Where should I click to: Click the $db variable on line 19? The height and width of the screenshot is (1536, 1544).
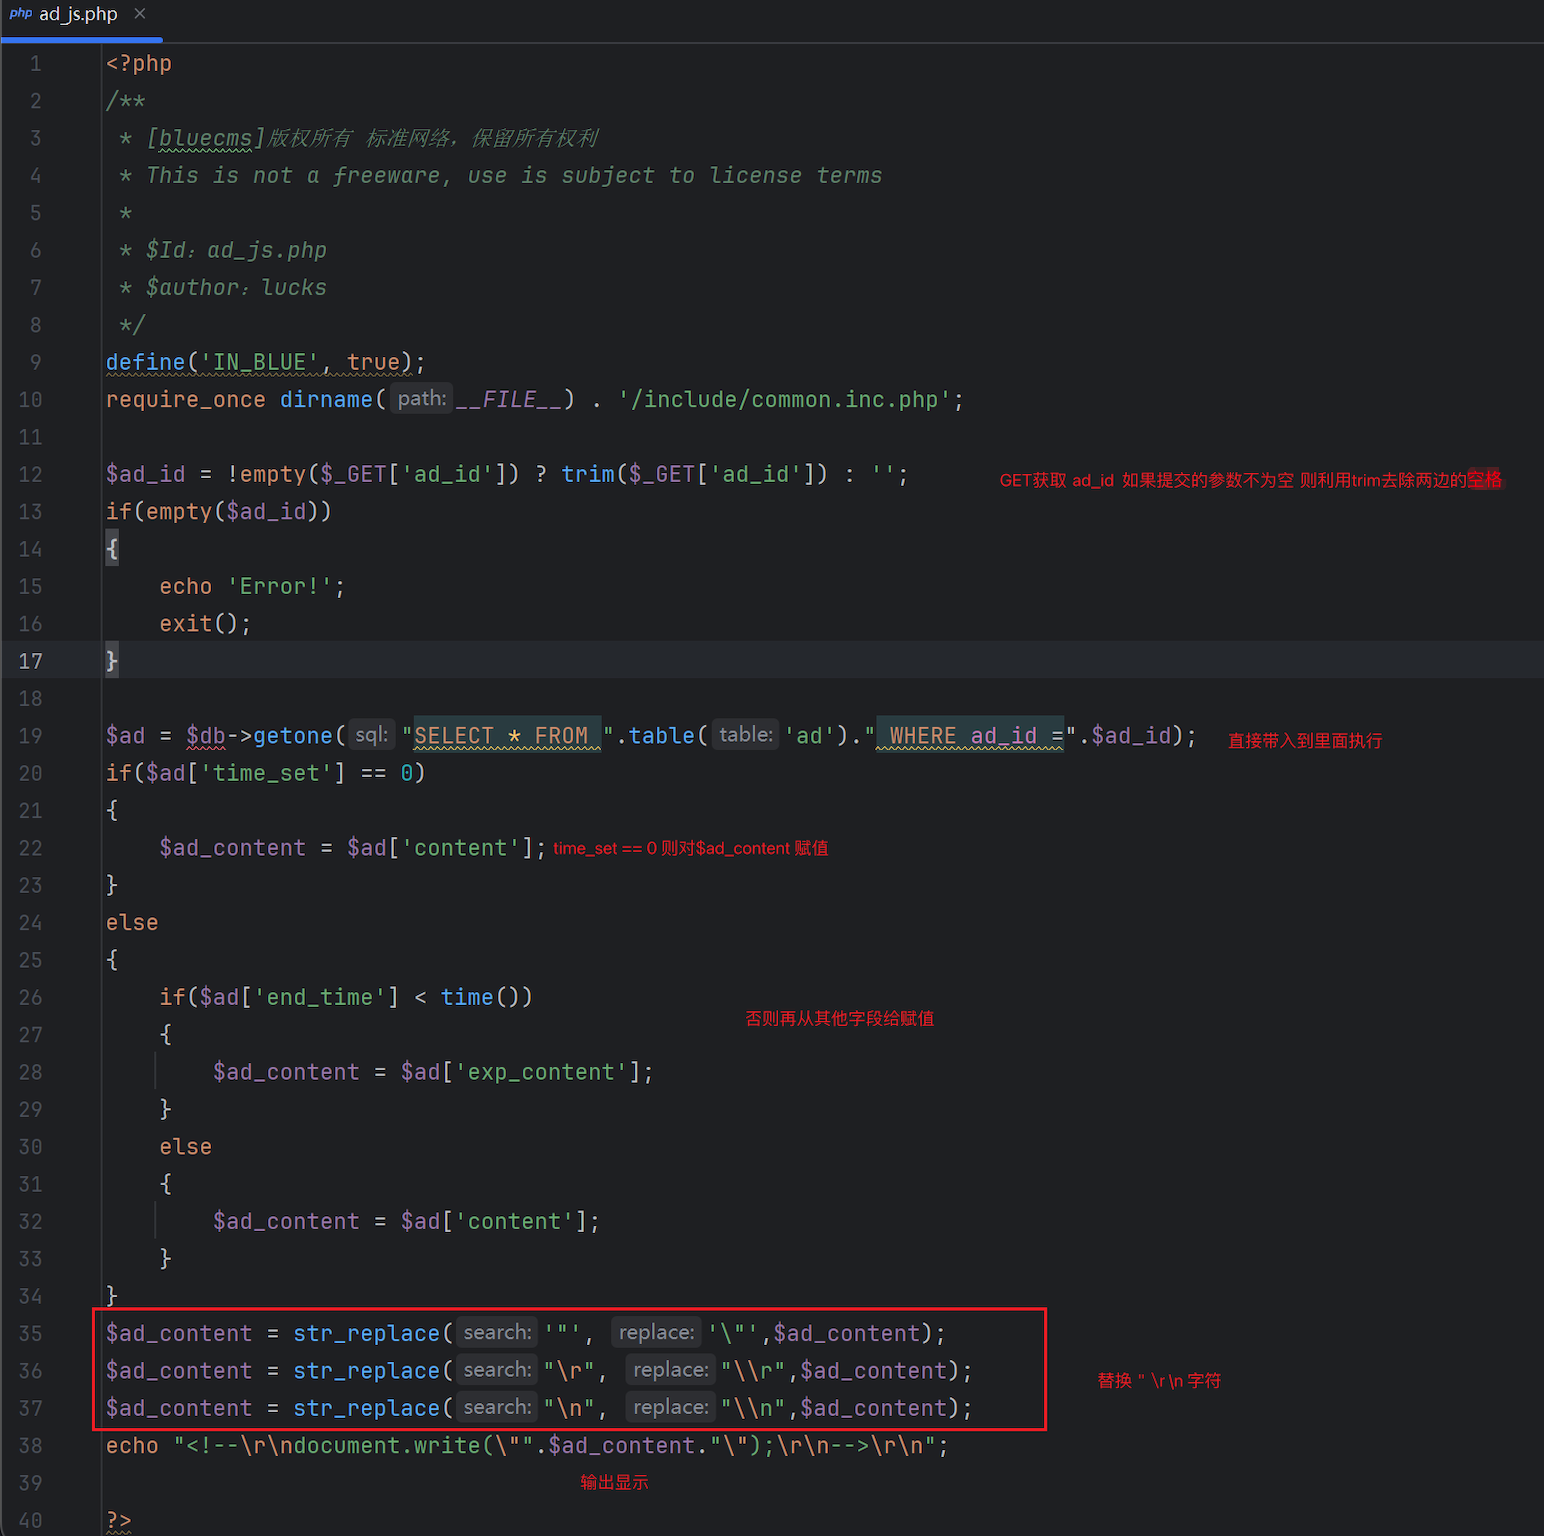pyautogui.click(x=206, y=737)
